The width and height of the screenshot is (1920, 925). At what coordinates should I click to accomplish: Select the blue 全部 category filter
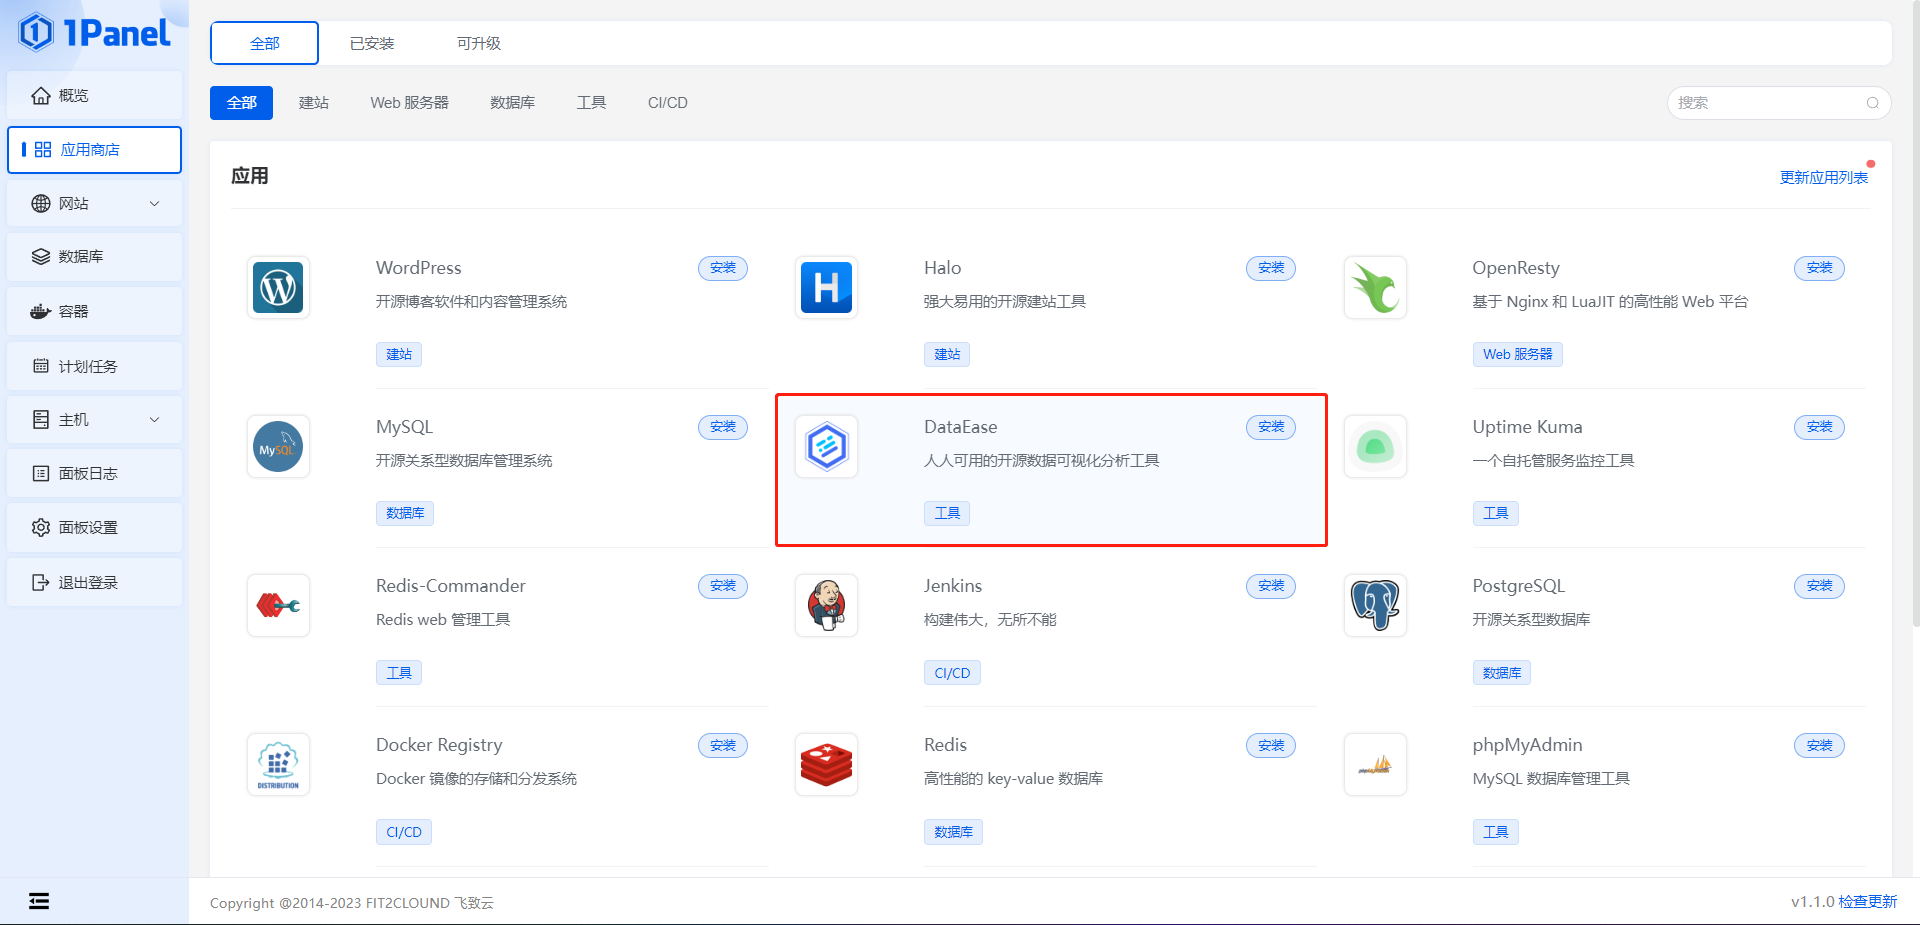(x=241, y=103)
